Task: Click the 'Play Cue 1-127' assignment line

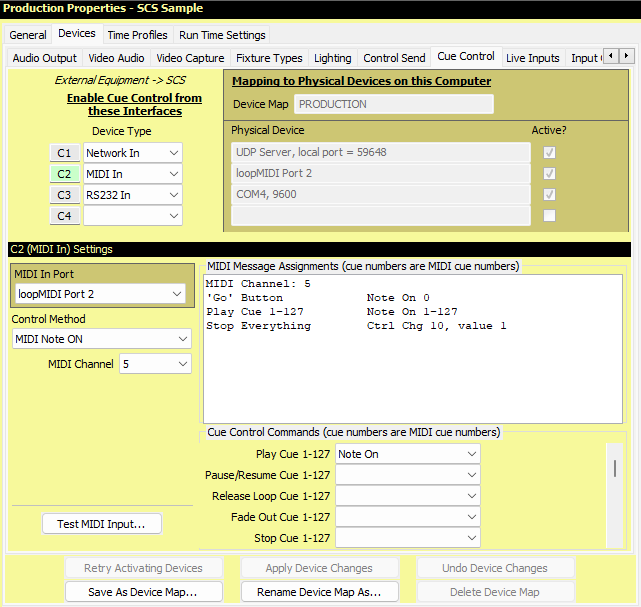Action: point(332,312)
